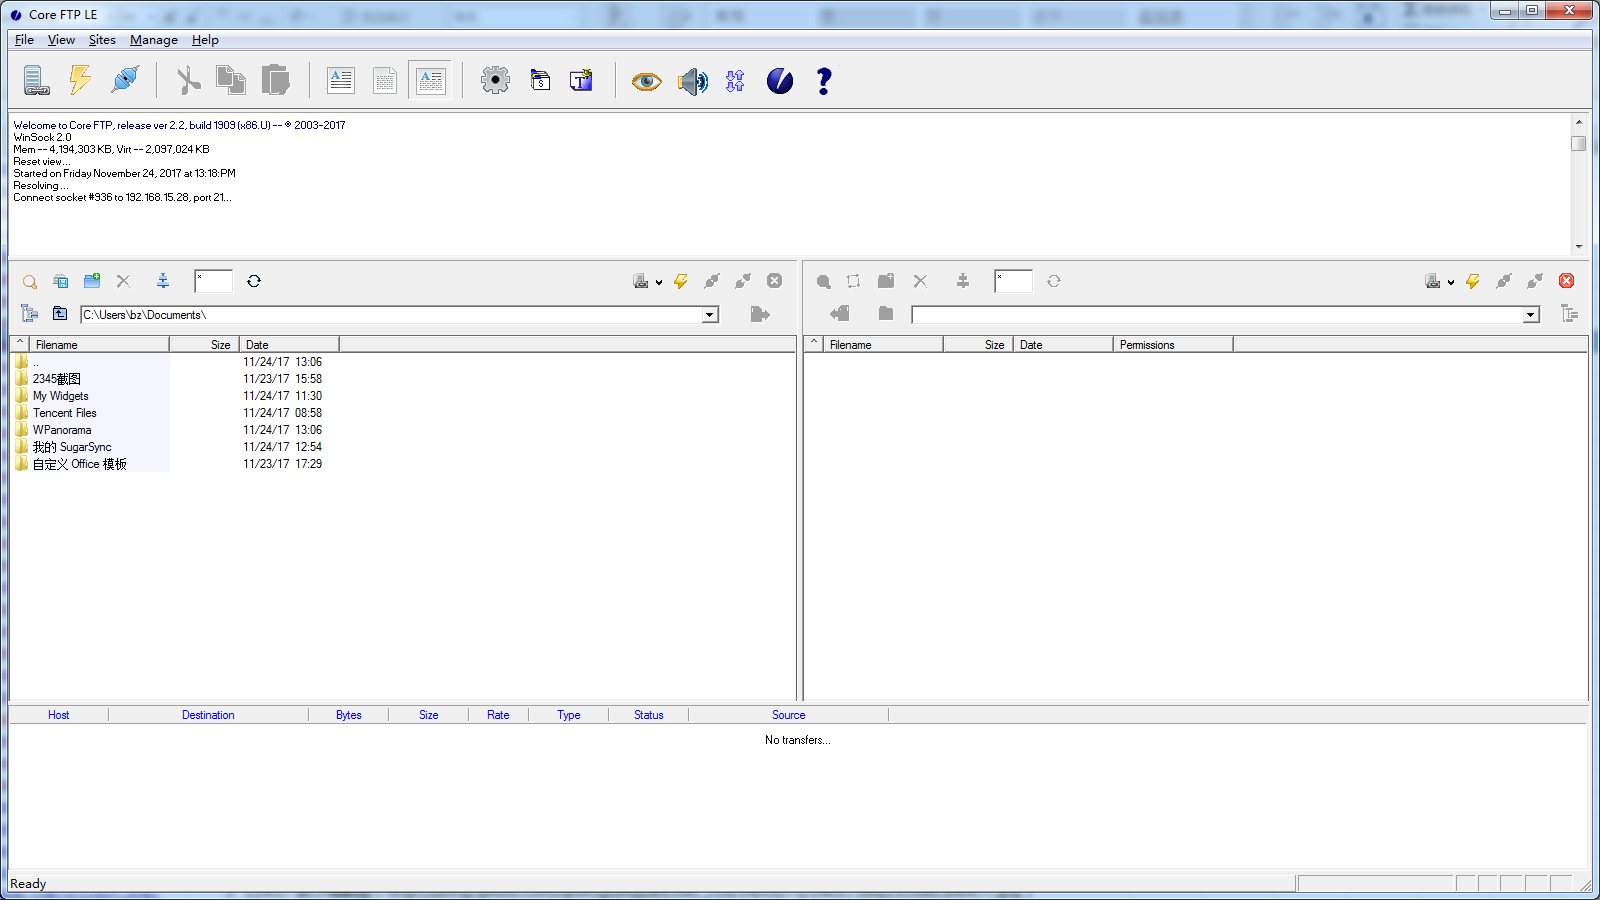Screen dimensions: 1600x900
Task: Select the 我的 SugarSync folder
Action: point(71,447)
